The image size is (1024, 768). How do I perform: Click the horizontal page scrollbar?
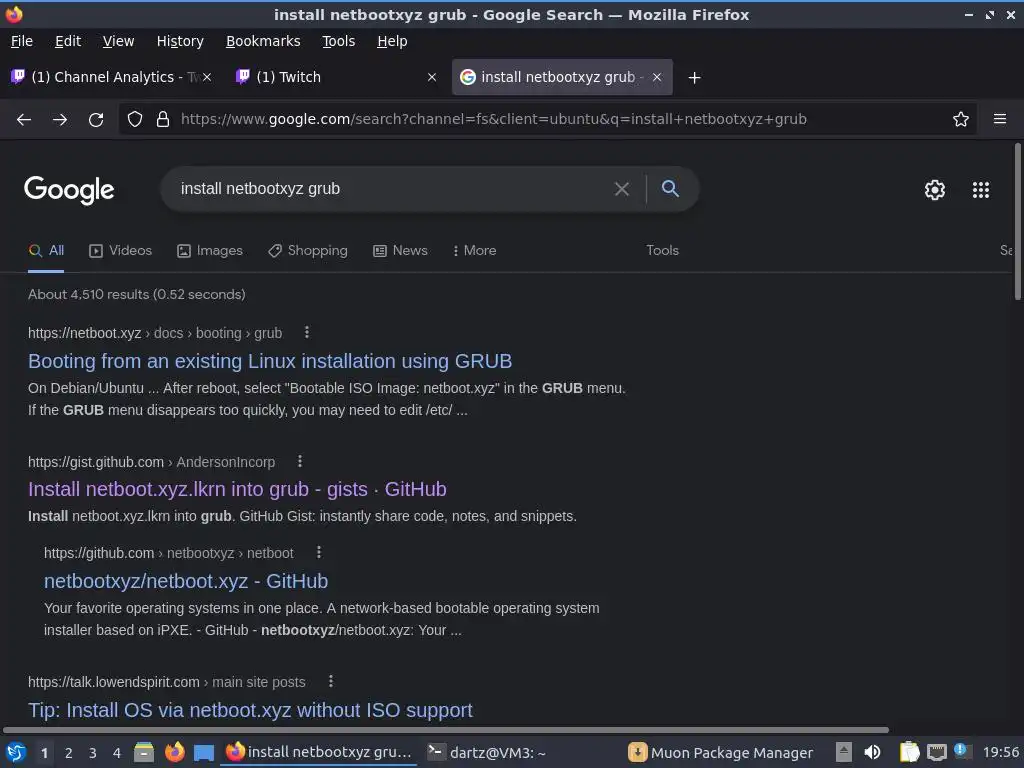tap(446, 729)
